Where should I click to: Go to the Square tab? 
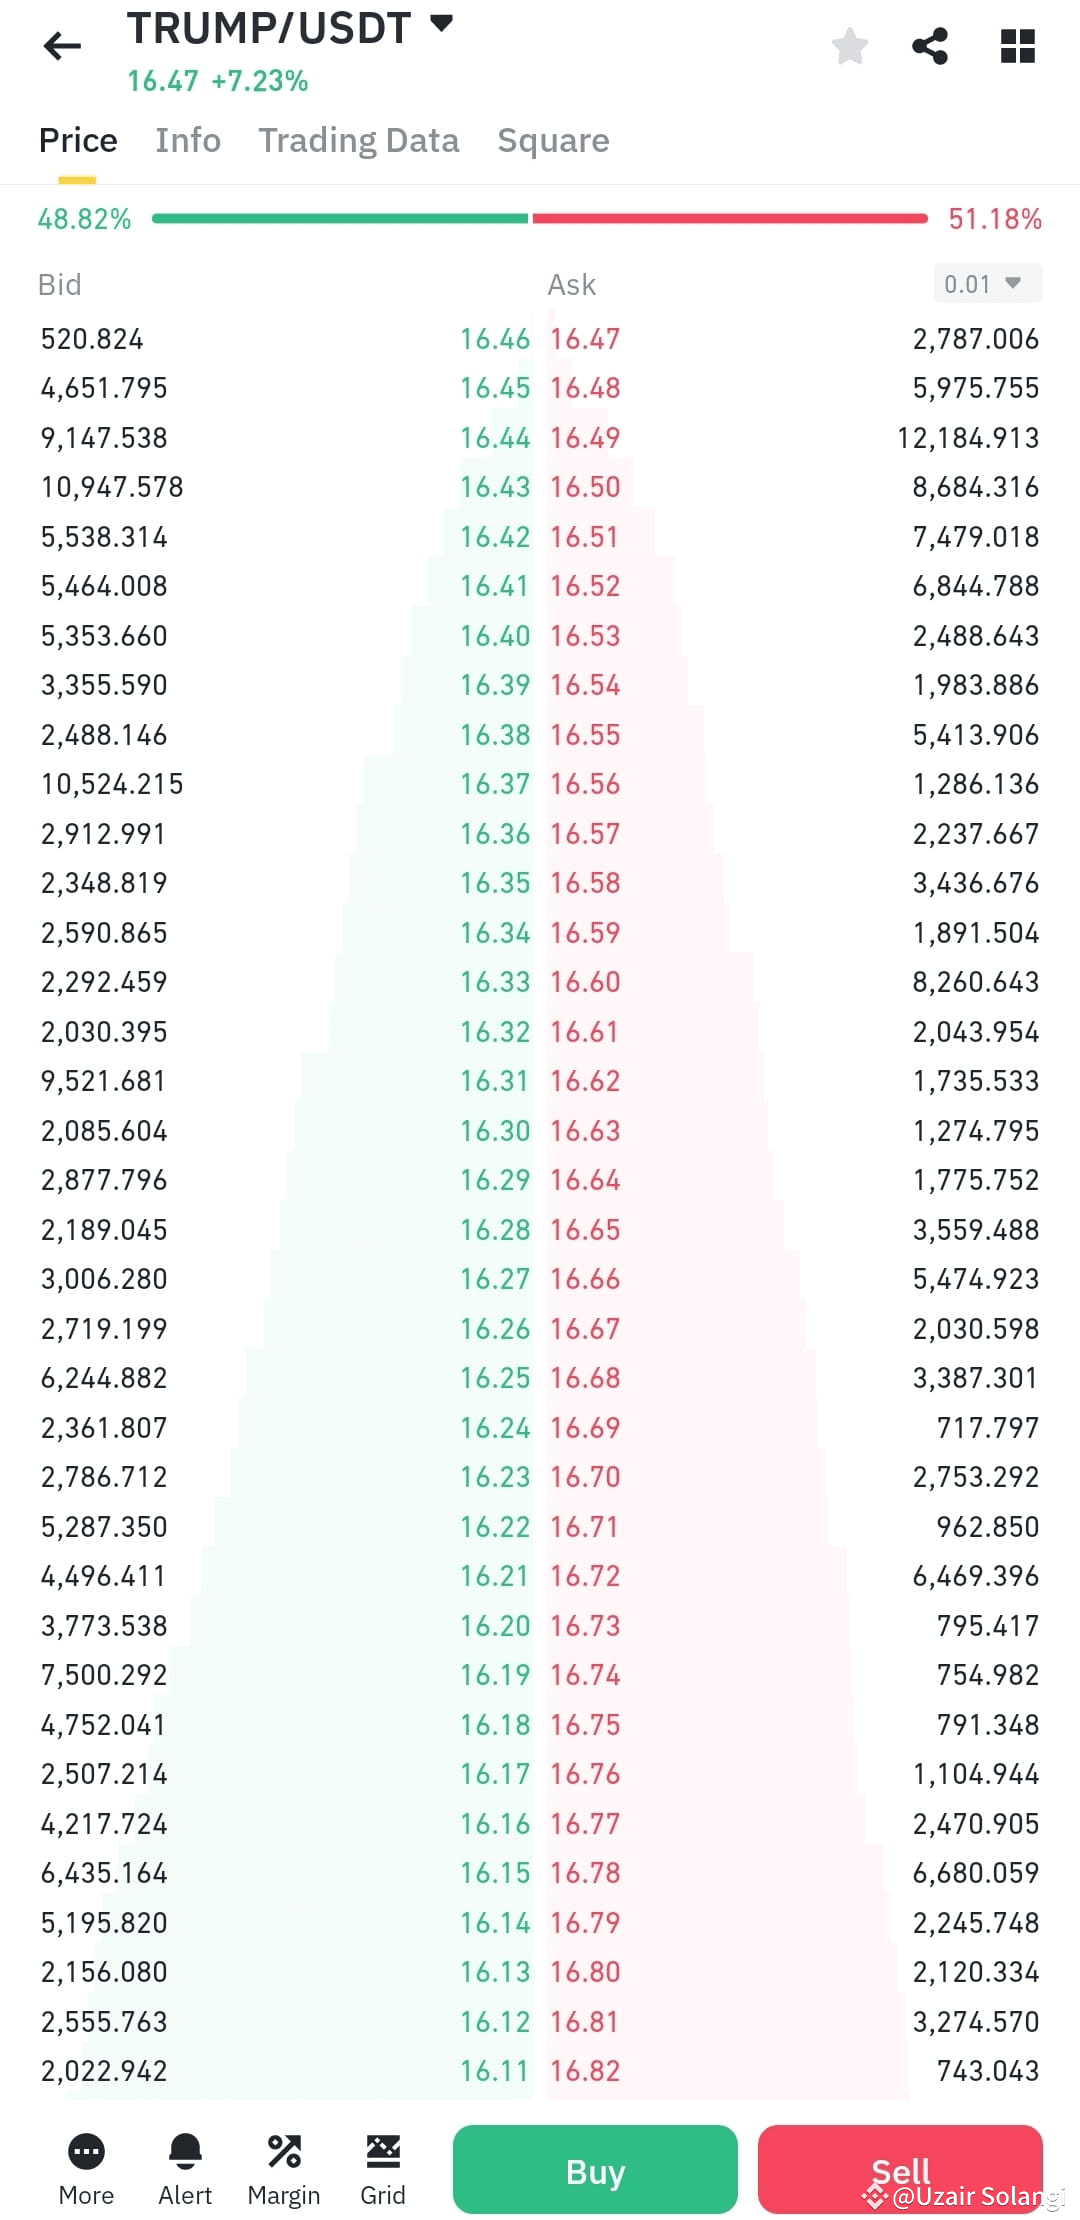553,140
